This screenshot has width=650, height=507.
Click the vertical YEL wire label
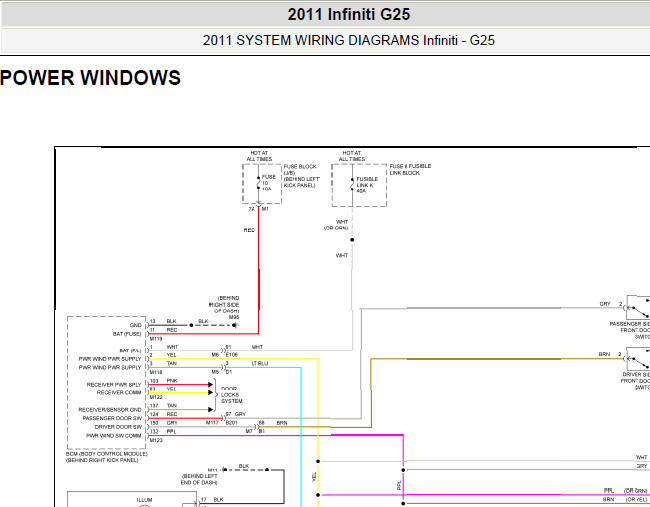[314, 476]
